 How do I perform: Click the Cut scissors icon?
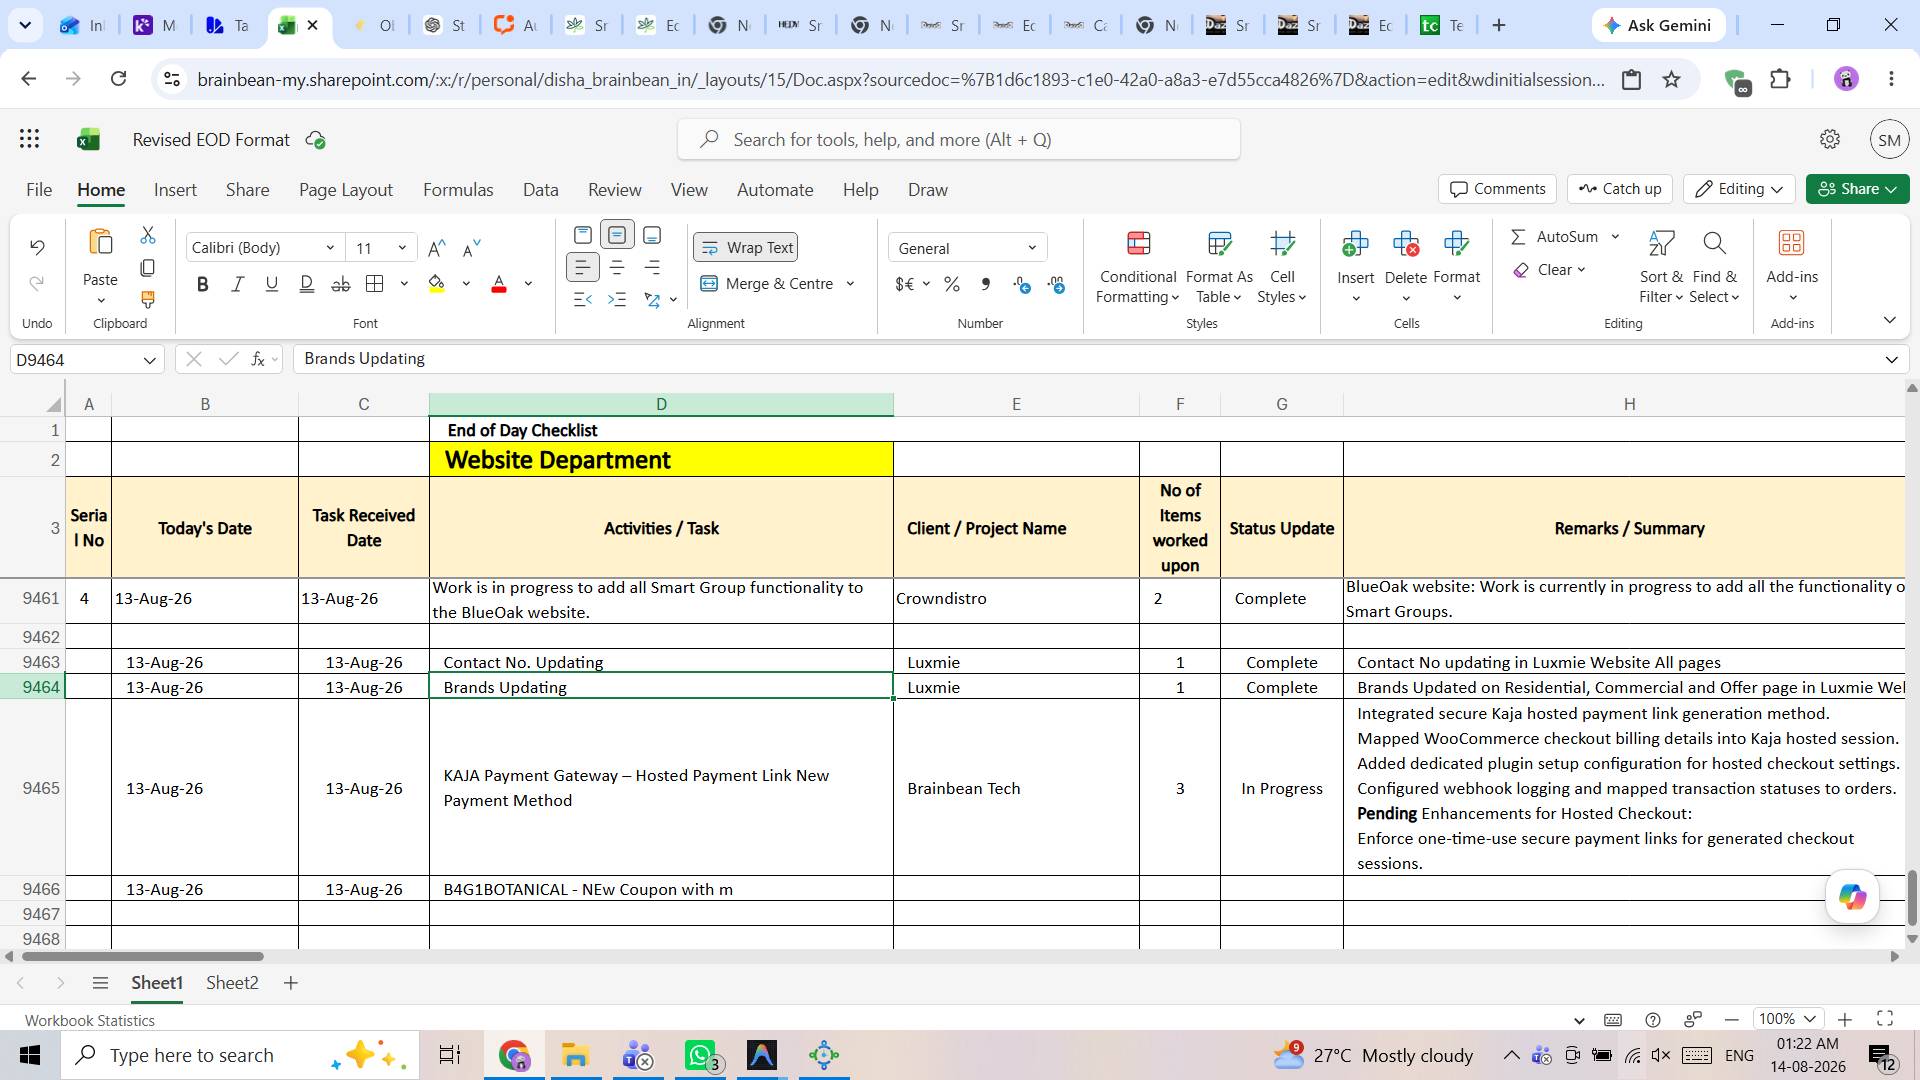(148, 235)
